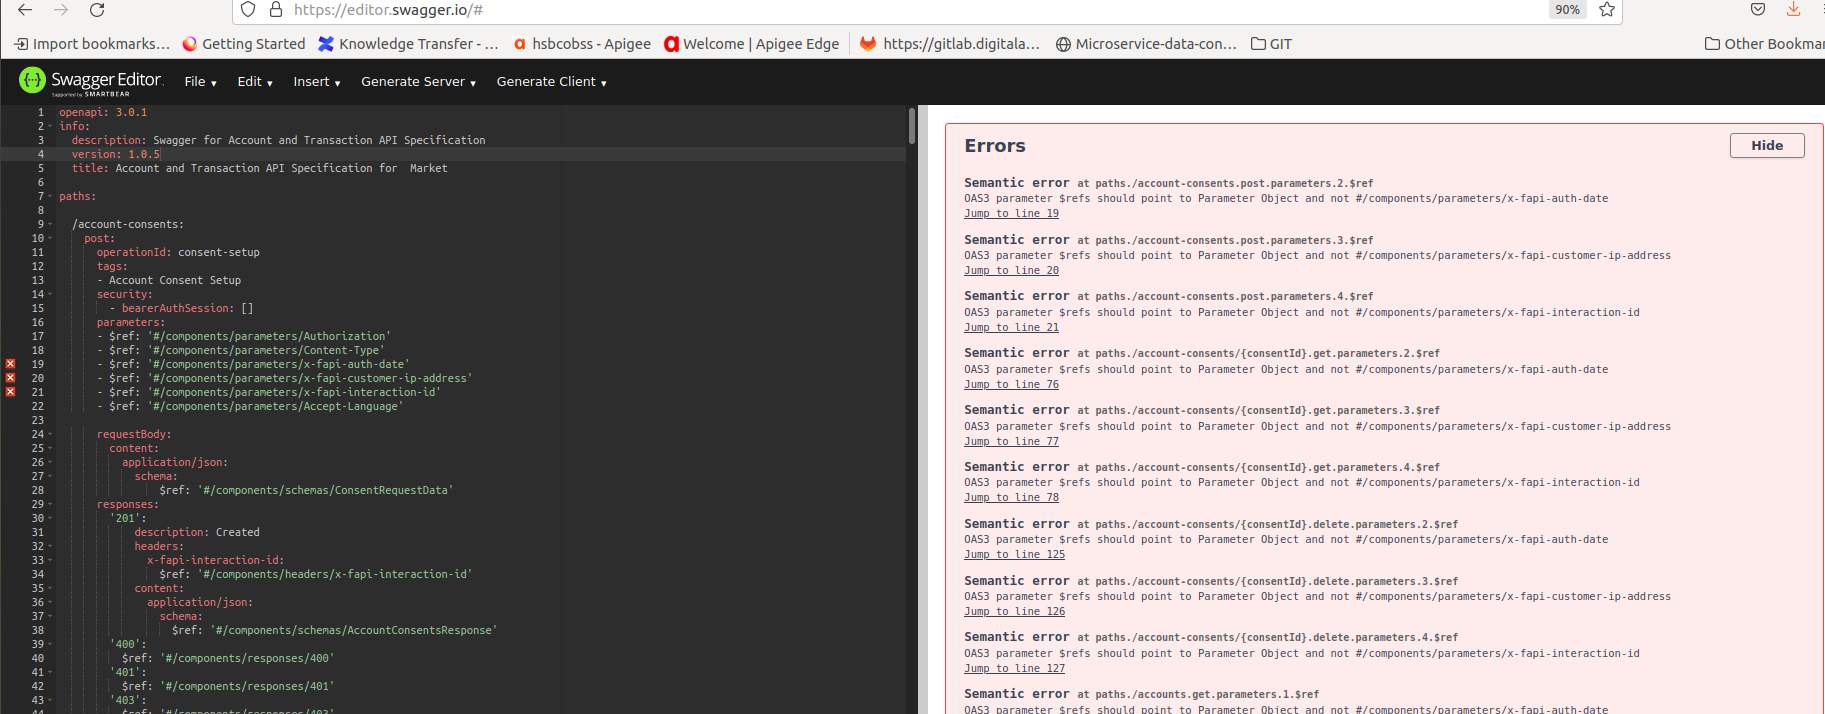Follow the Jump to line 76 link
Image resolution: width=1825 pixels, height=714 pixels.
click(x=1011, y=385)
